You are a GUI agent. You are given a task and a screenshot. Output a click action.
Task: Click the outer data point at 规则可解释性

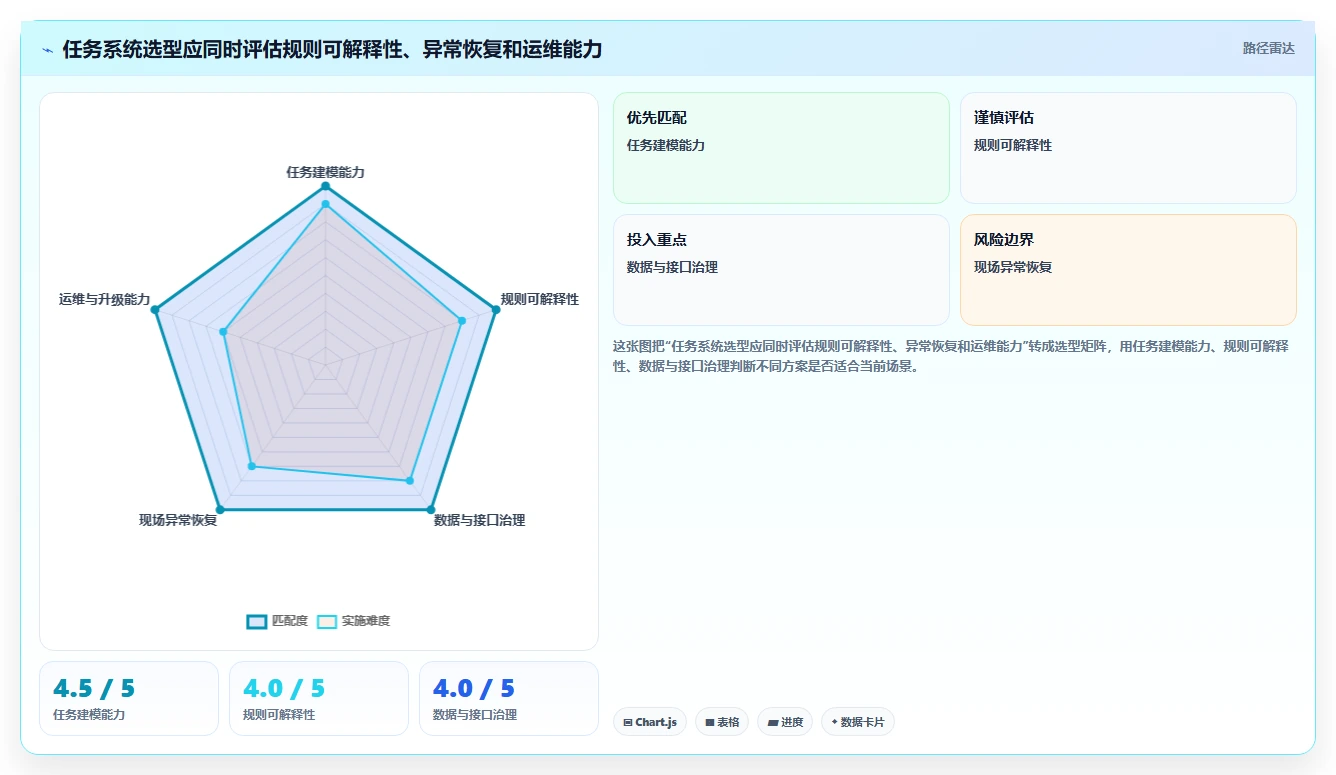click(x=496, y=310)
